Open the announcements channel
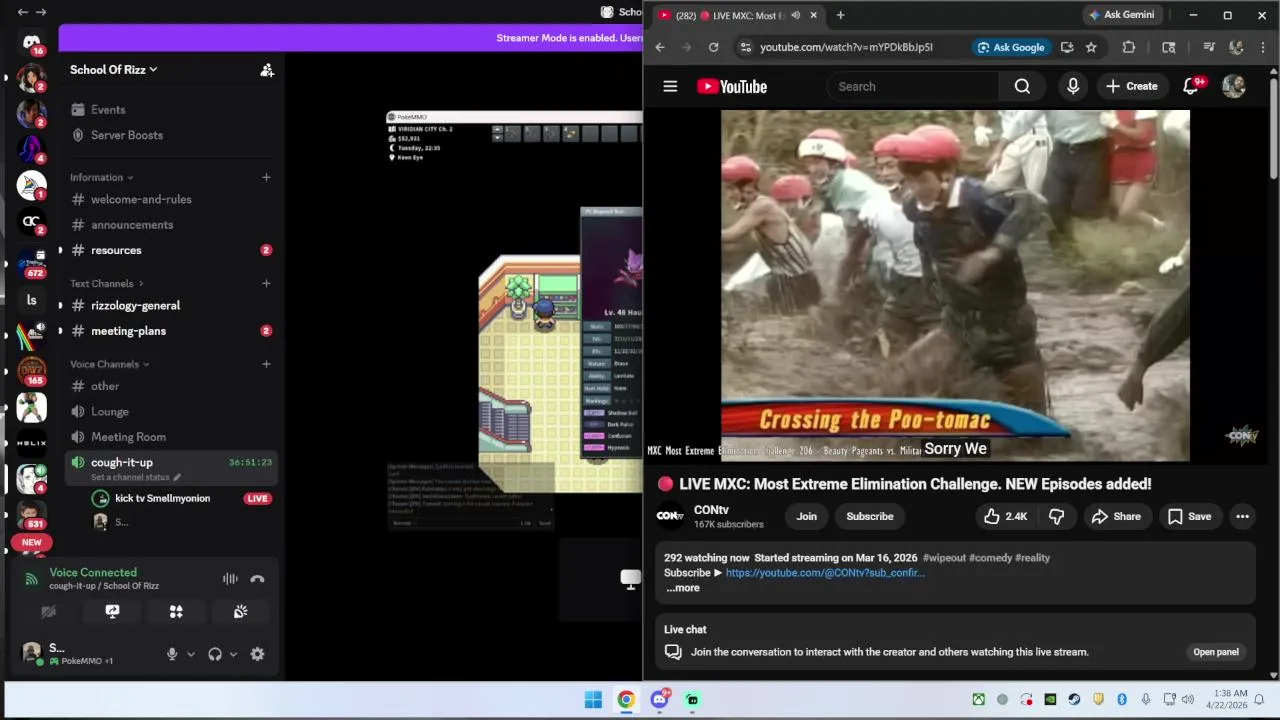This screenshot has width=1280, height=720. coord(132,225)
